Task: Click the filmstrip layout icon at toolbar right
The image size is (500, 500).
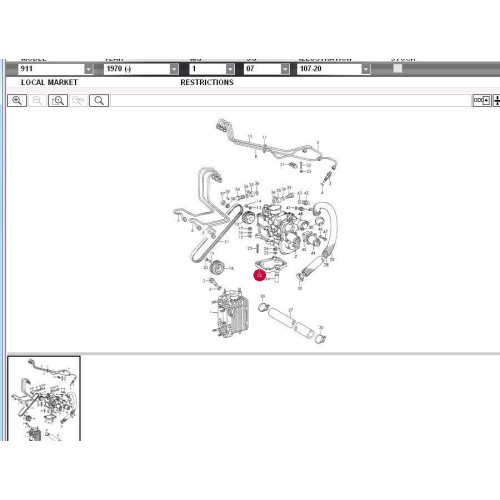Action: coord(482,100)
